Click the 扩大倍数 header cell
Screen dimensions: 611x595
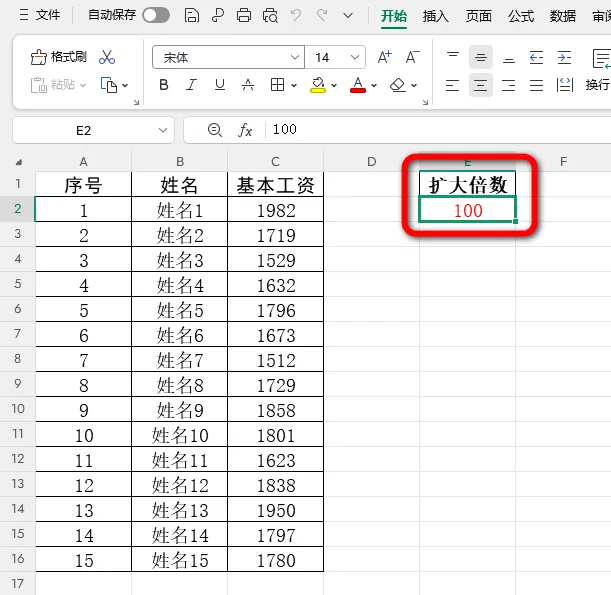[x=468, y=185]
